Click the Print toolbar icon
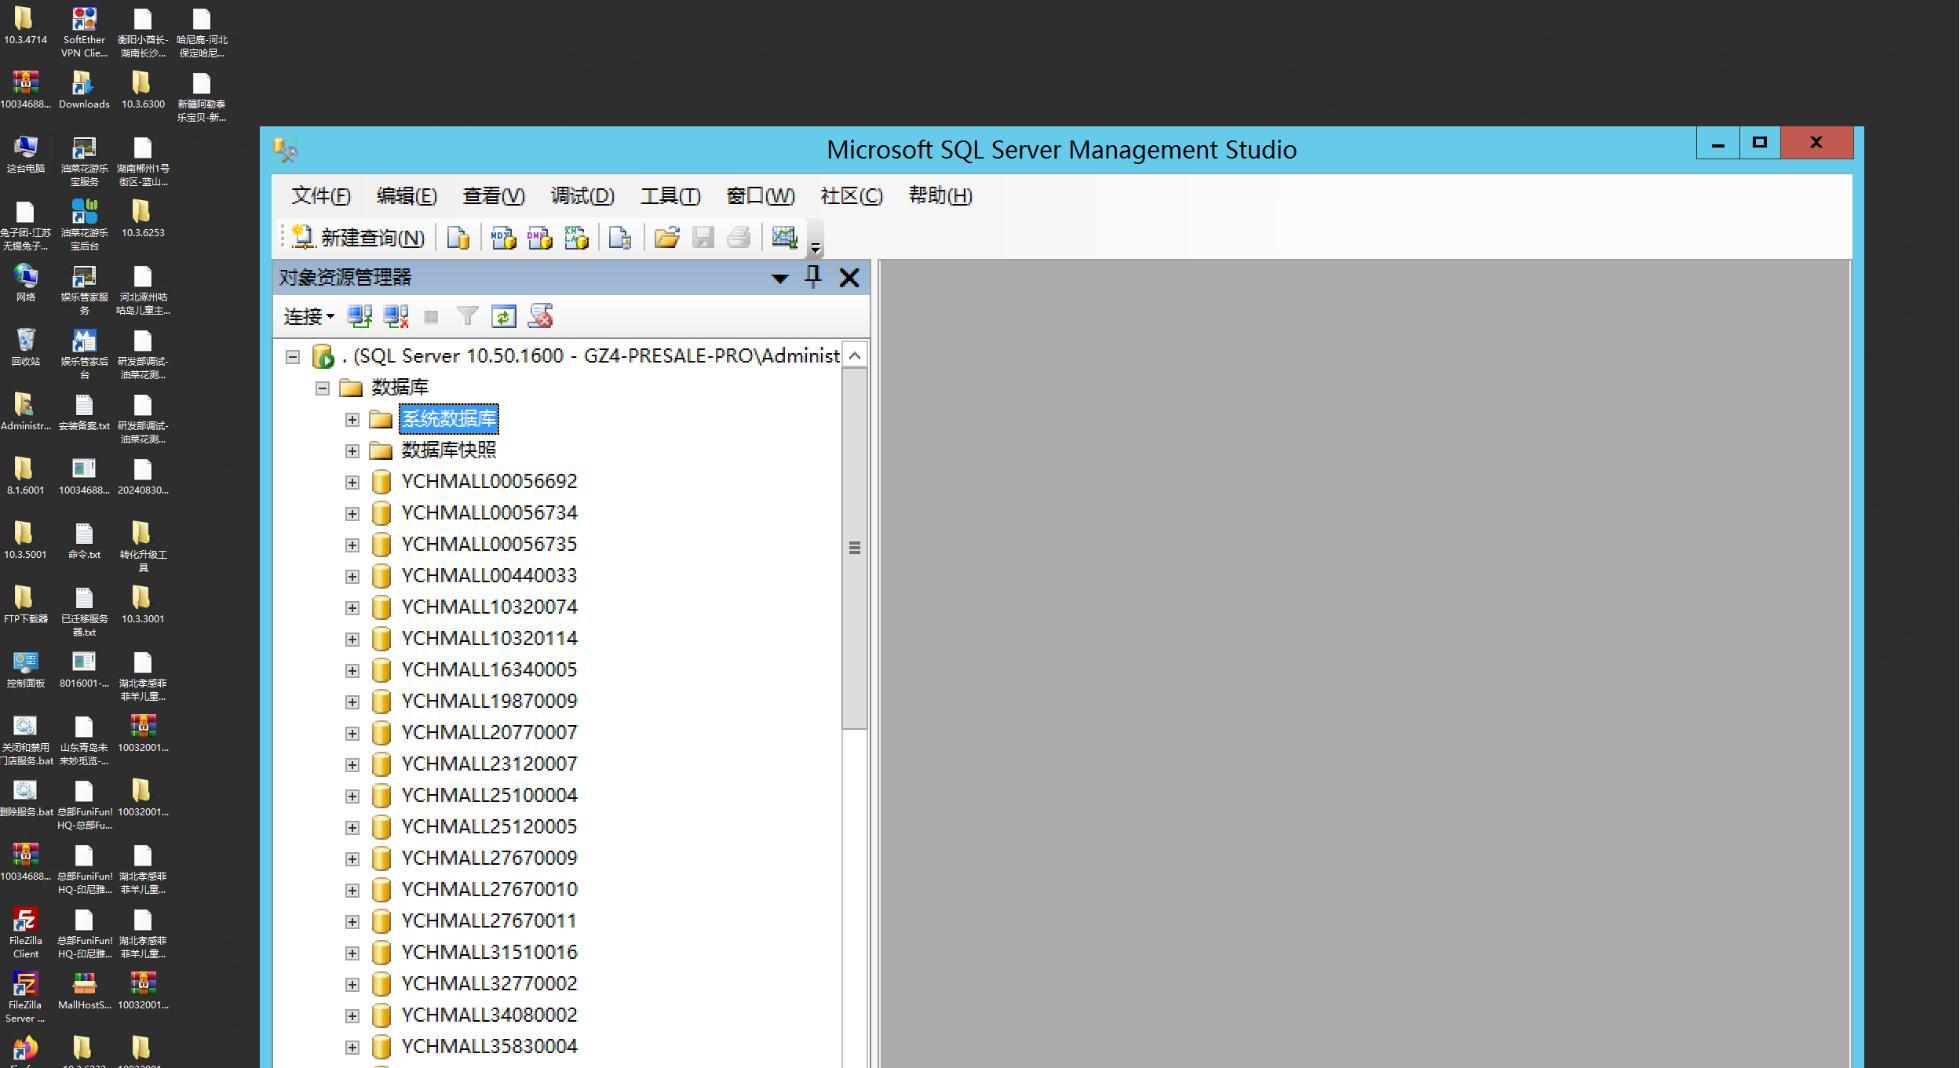This screenshot has width=1960, height=1068. [x=739, y=238]
